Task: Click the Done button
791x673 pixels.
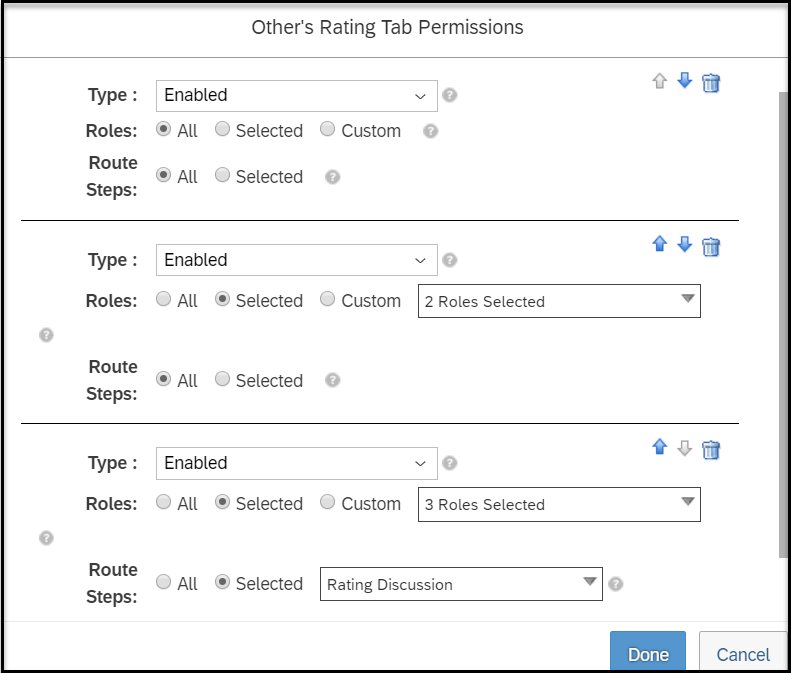Action: [x=648, y=651]
